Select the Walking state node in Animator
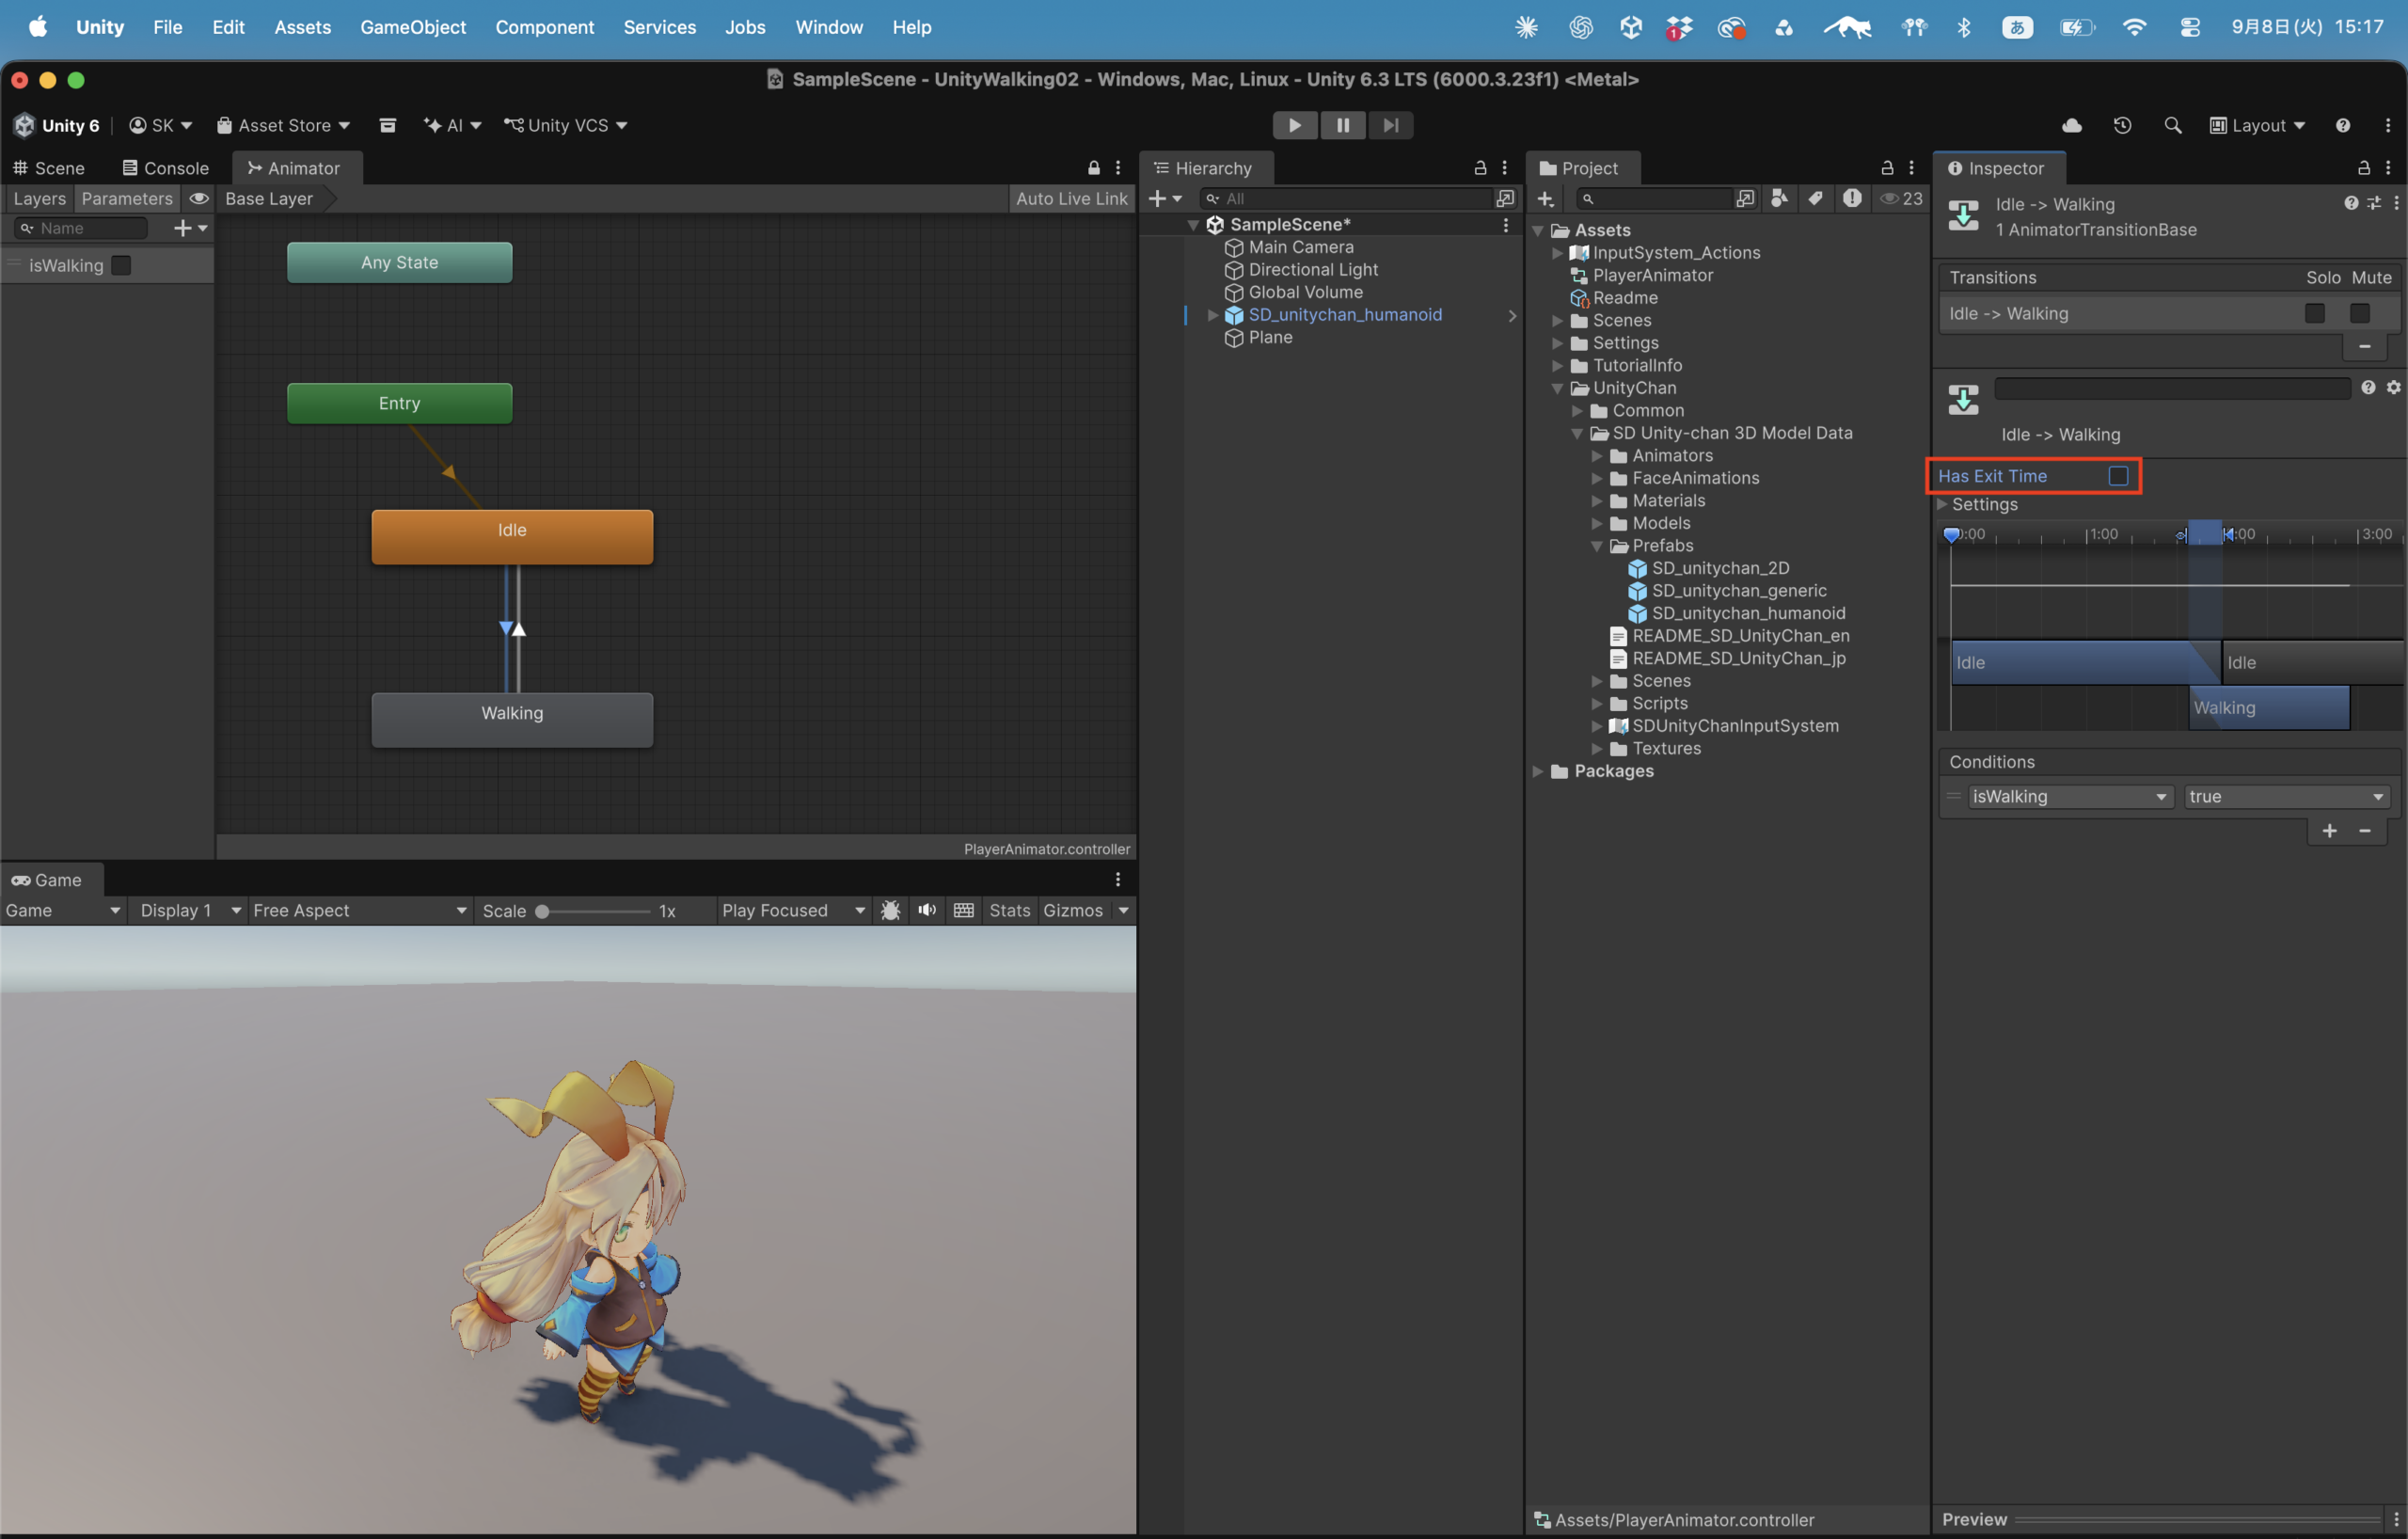 click(x=512, y=719)
